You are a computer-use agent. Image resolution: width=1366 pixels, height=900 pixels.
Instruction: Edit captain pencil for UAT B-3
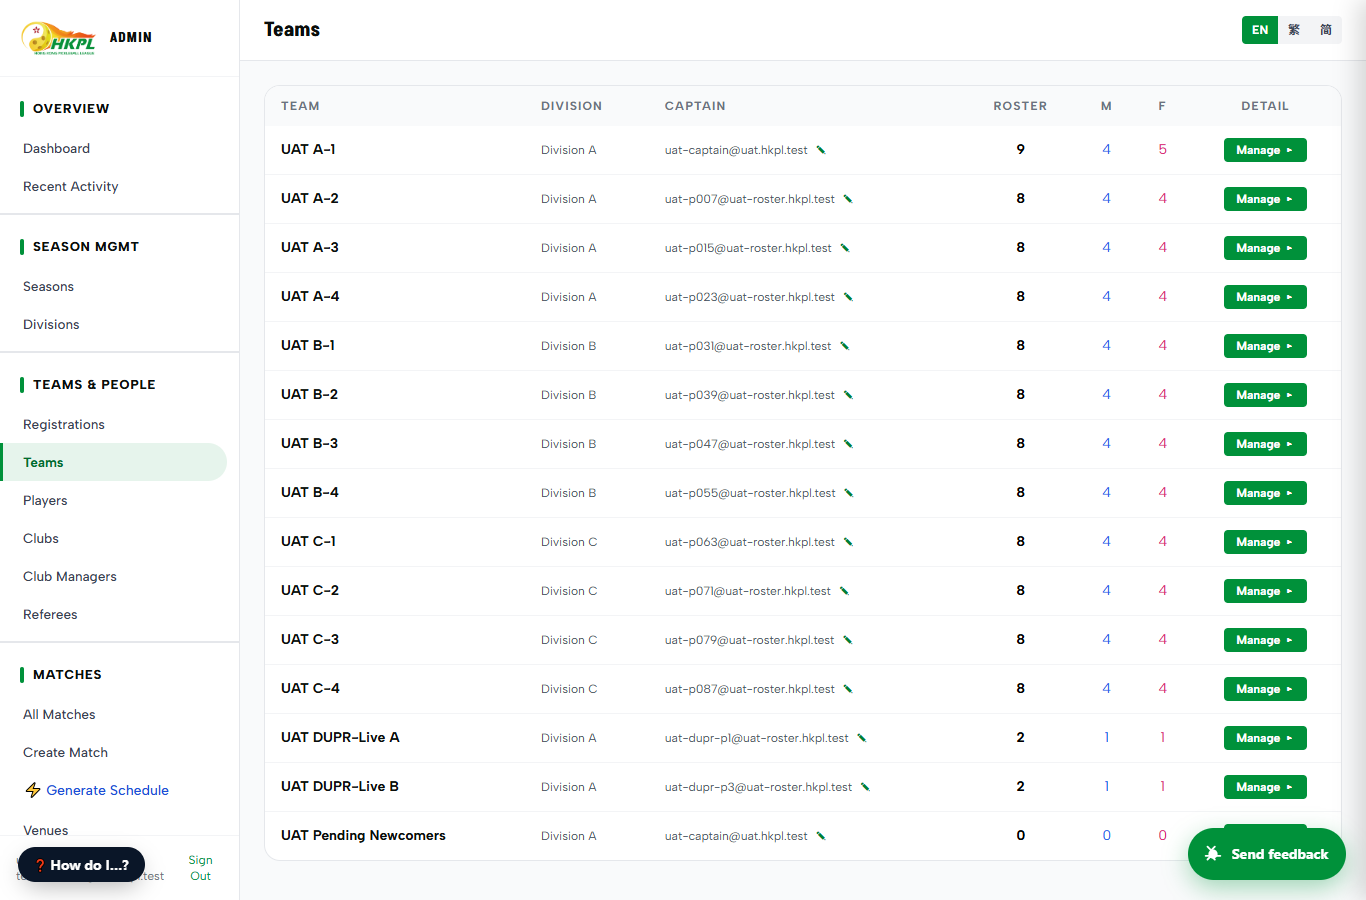tap(848, 444)
